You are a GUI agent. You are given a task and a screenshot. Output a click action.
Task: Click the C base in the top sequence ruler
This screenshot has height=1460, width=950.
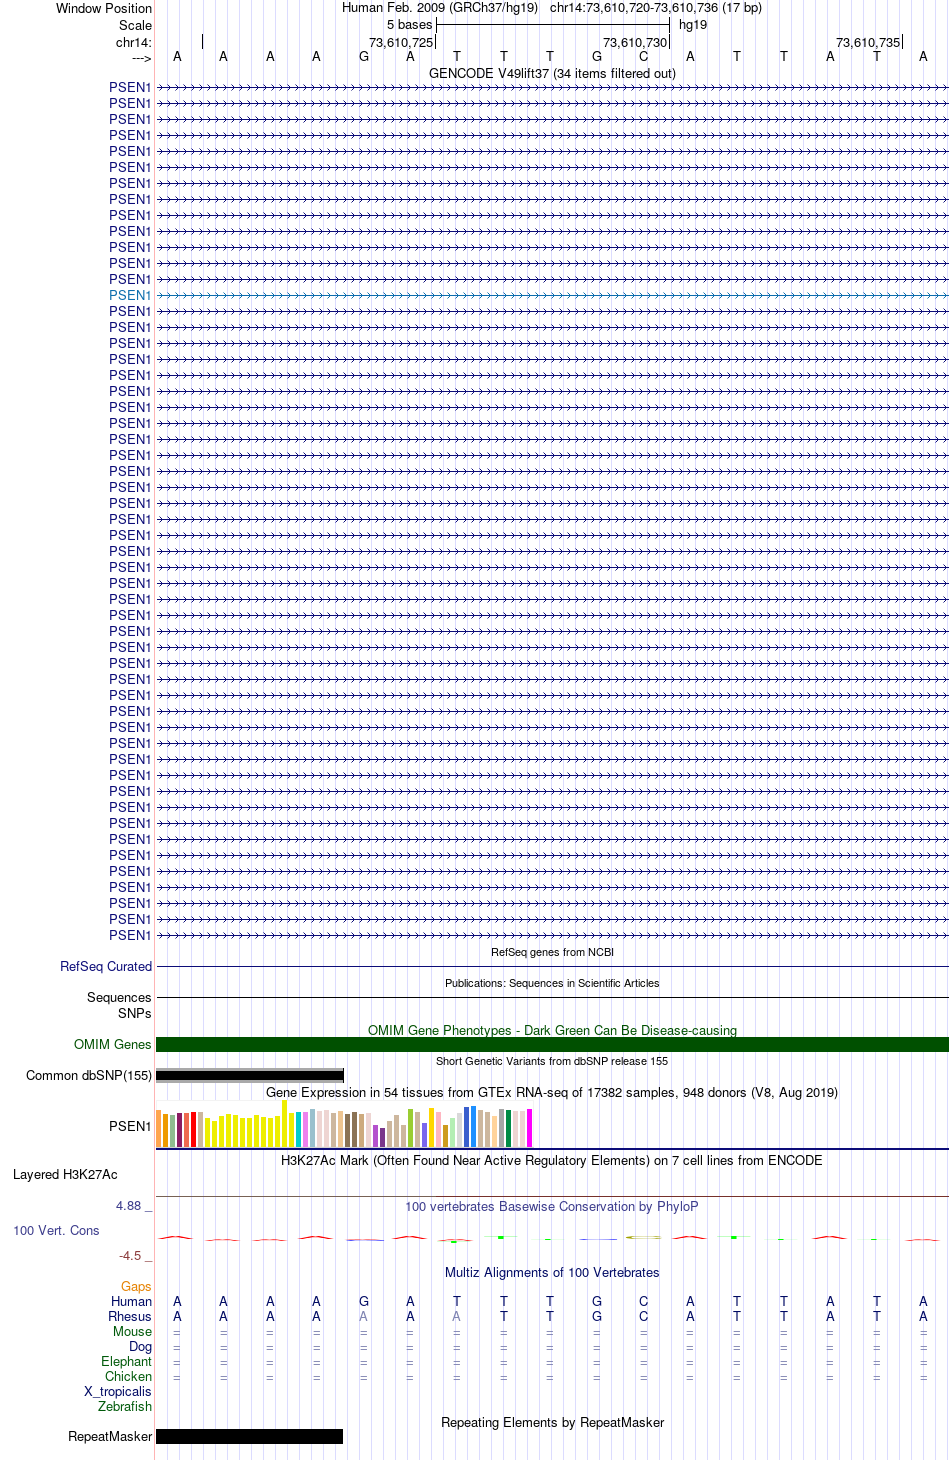643,56
